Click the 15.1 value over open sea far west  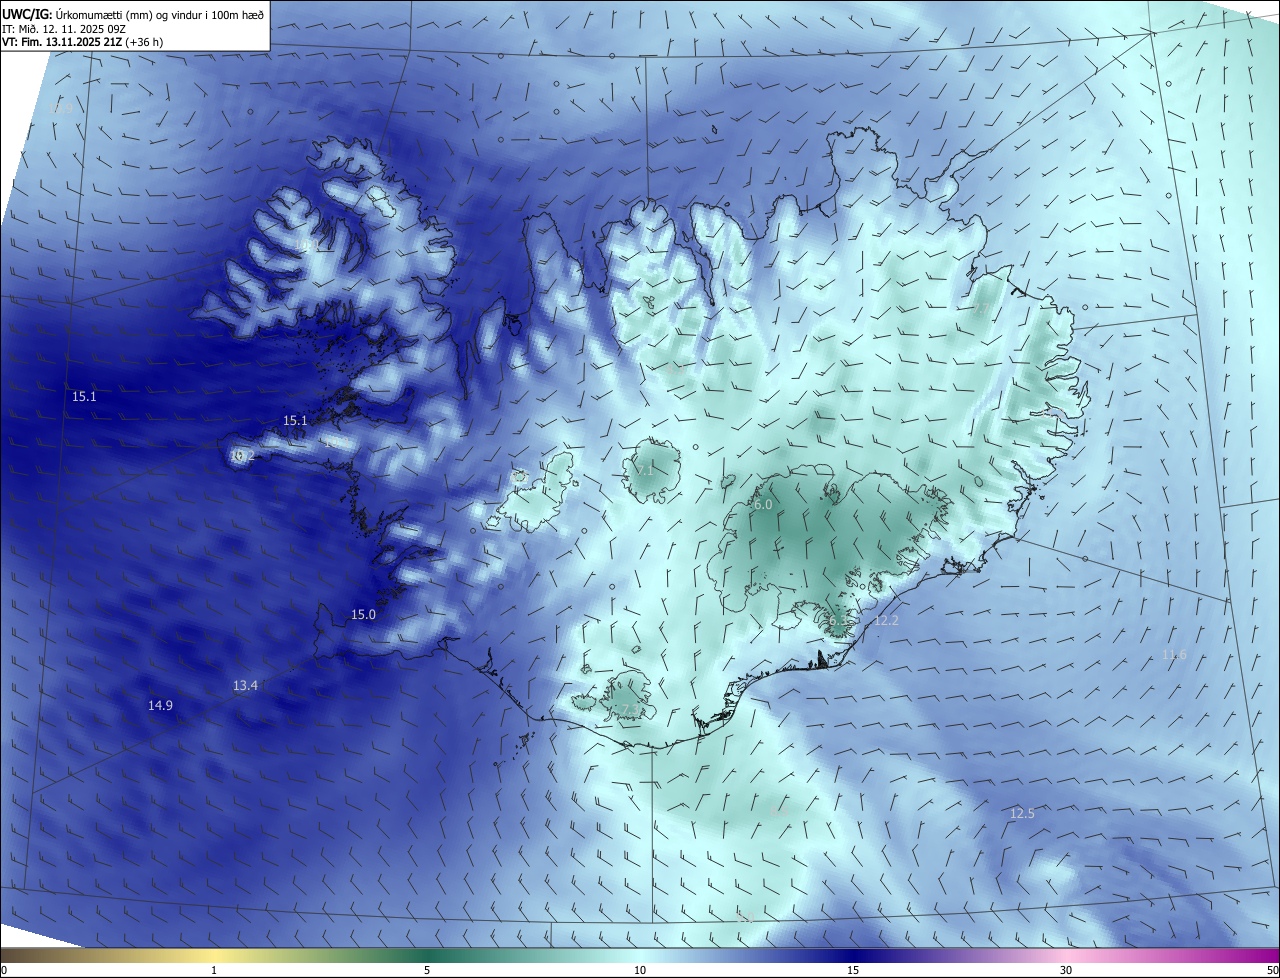click(x=84, y=397)
